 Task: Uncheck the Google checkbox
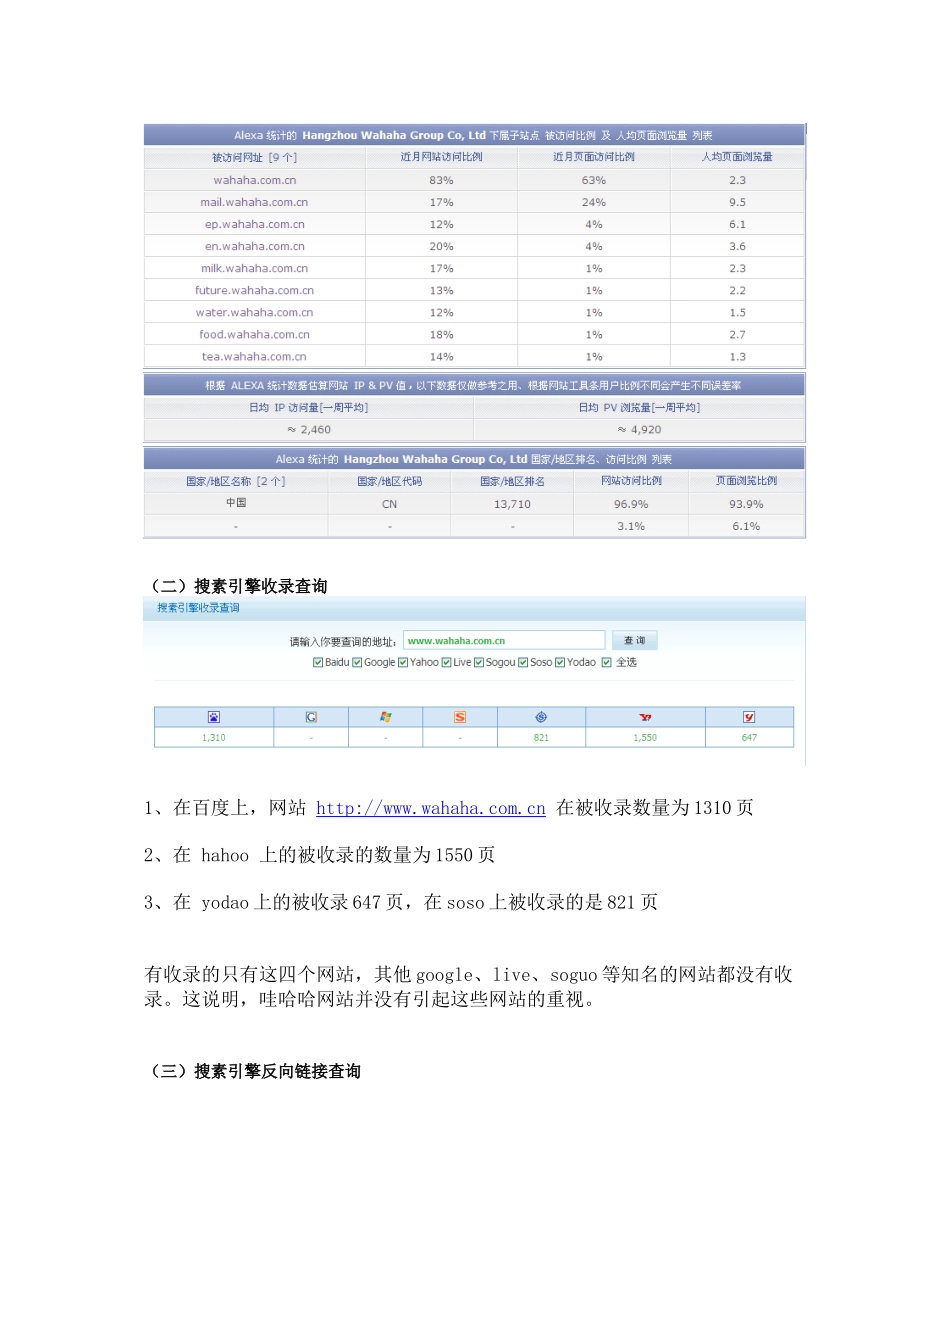pyautogui.click(x=357, y=662)
